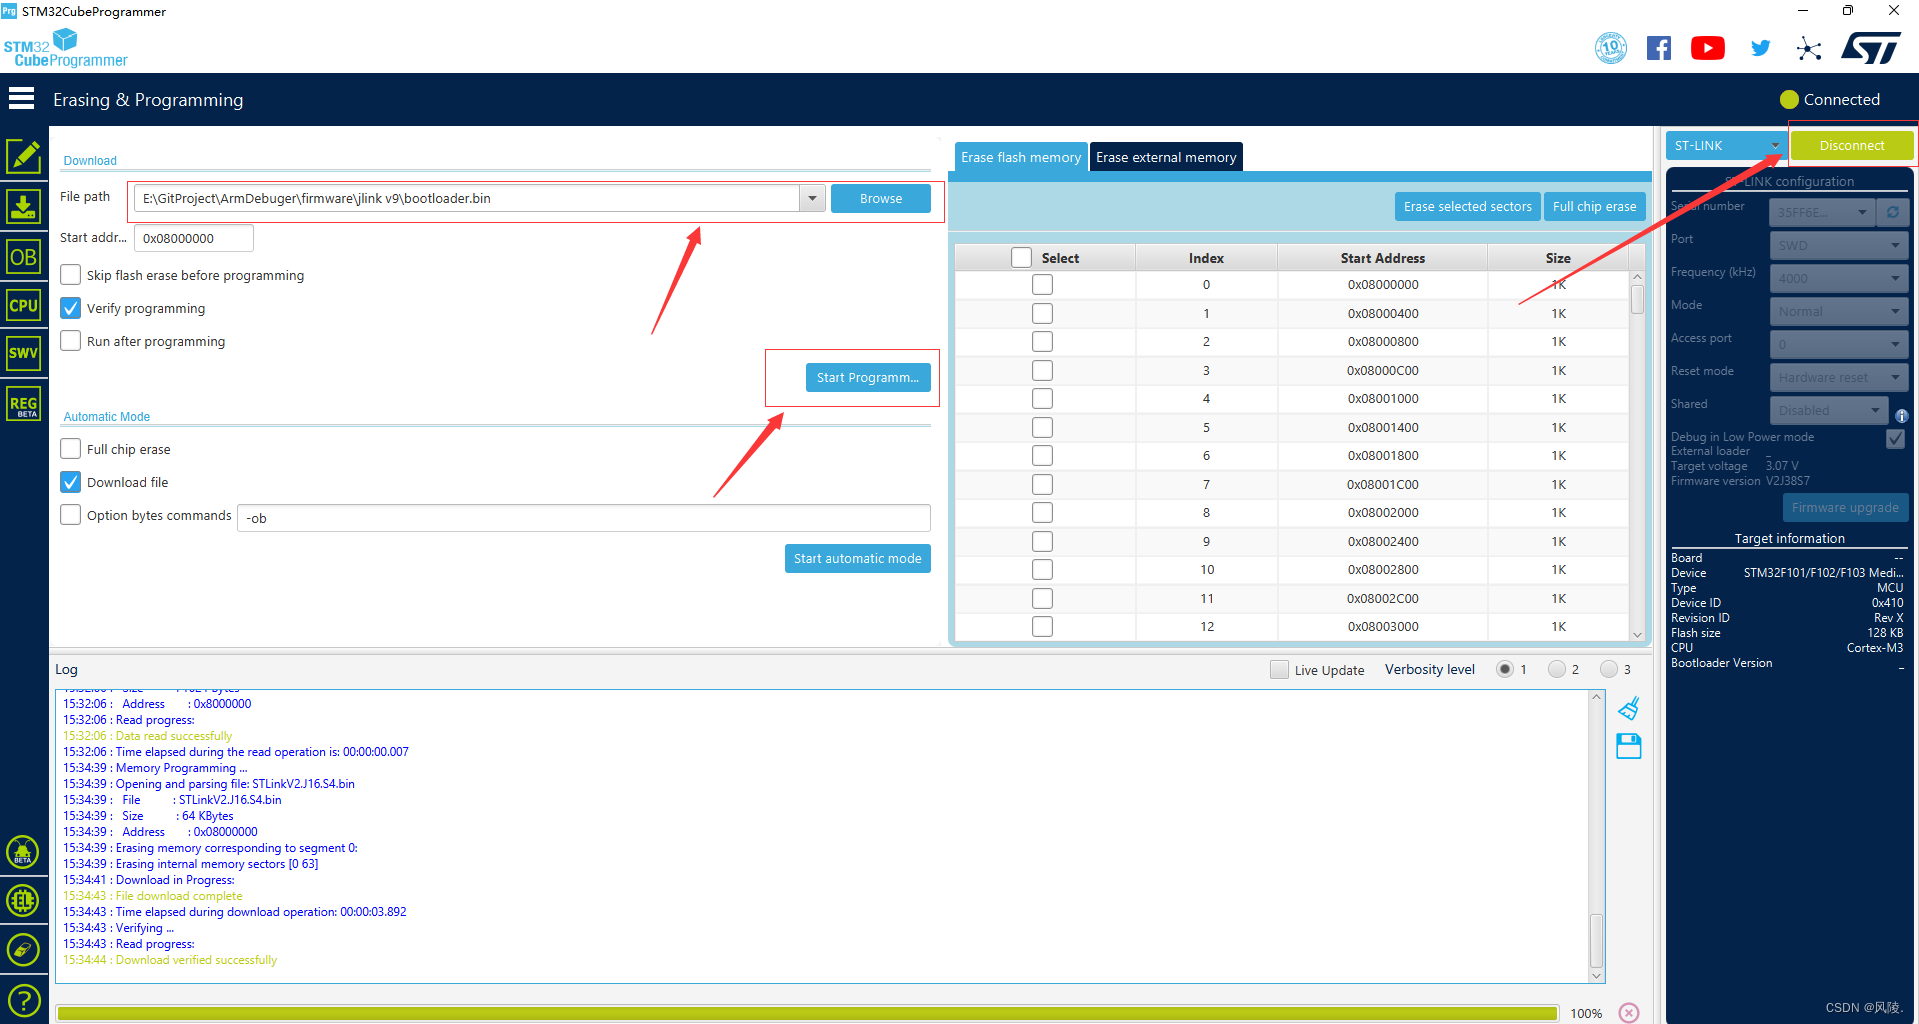Click Full chip erase button

1595,206
